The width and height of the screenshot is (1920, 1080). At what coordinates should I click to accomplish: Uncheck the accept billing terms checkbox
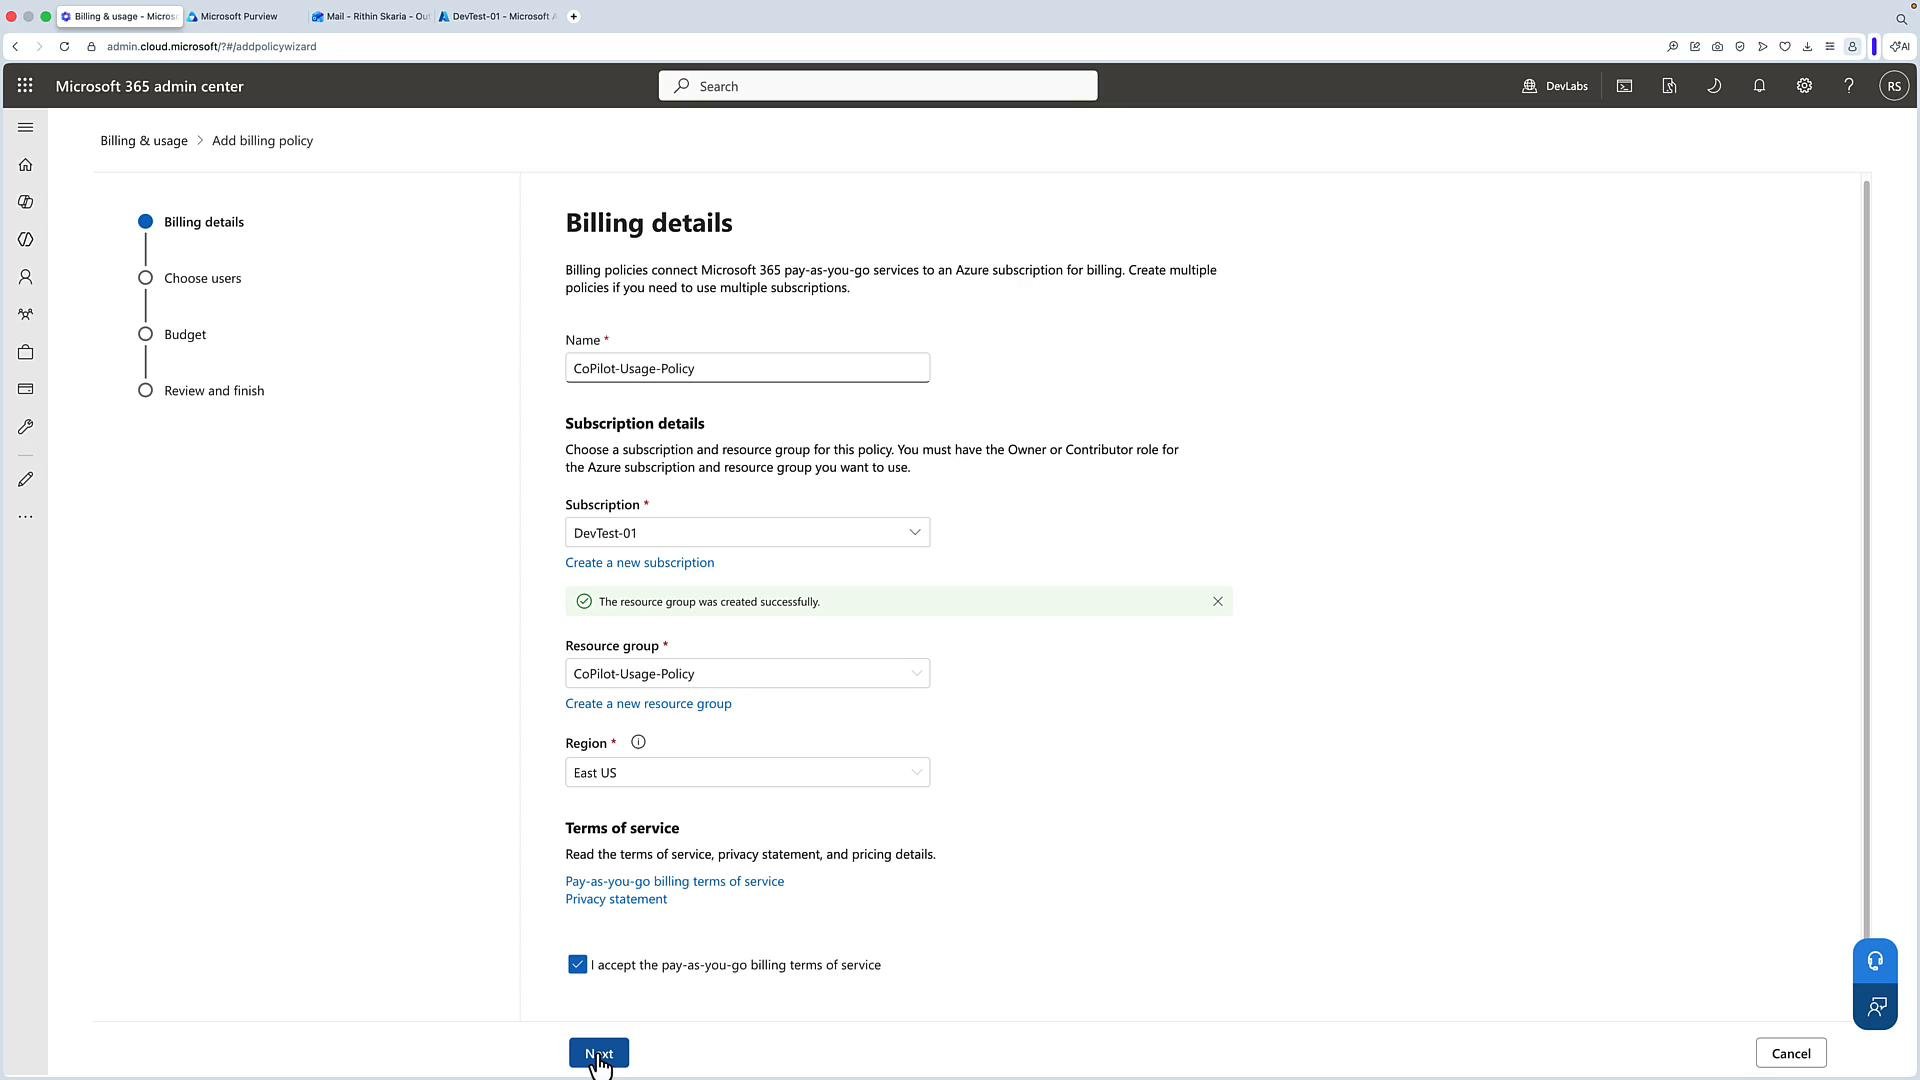click(x=577, y=965)
